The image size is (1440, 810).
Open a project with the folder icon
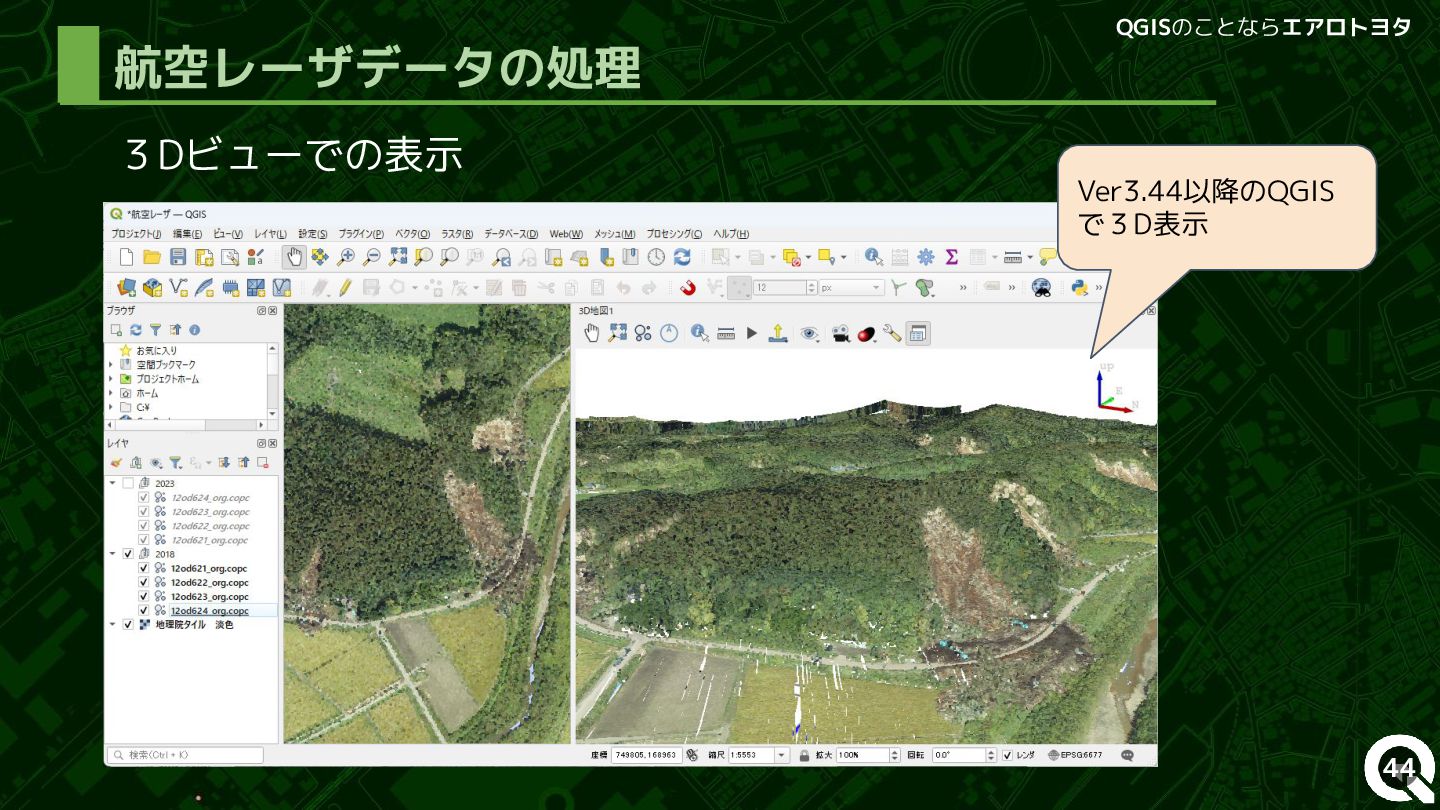tap(152, 257)
